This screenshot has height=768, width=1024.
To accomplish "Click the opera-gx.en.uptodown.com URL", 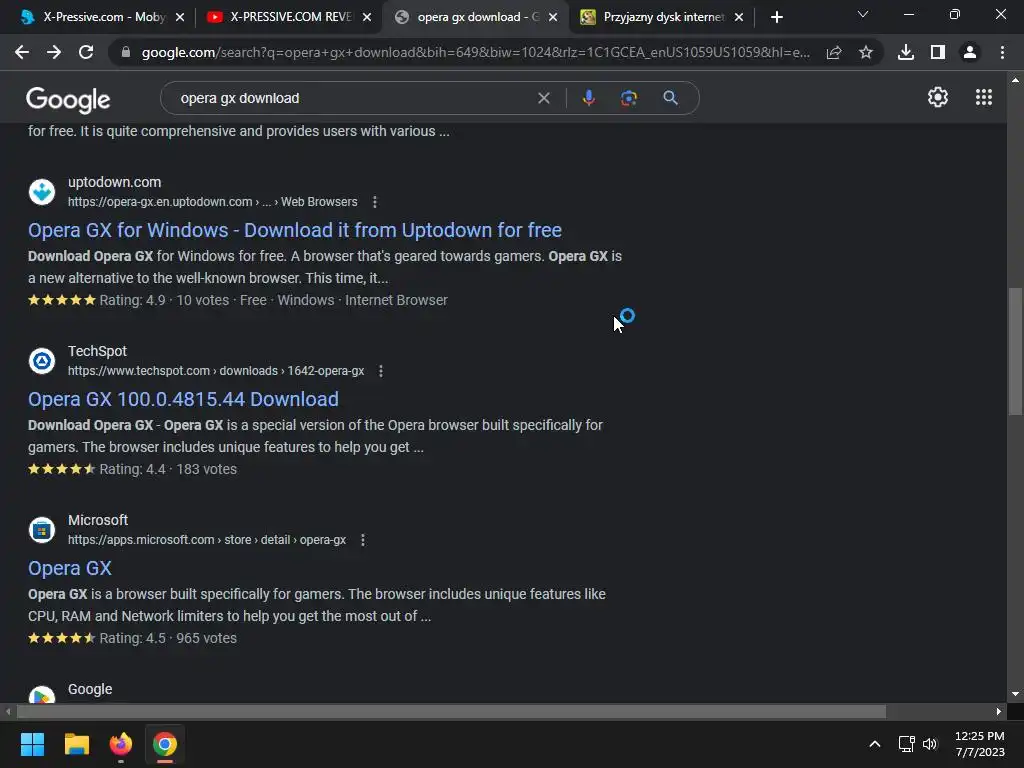I will (212, 202).
